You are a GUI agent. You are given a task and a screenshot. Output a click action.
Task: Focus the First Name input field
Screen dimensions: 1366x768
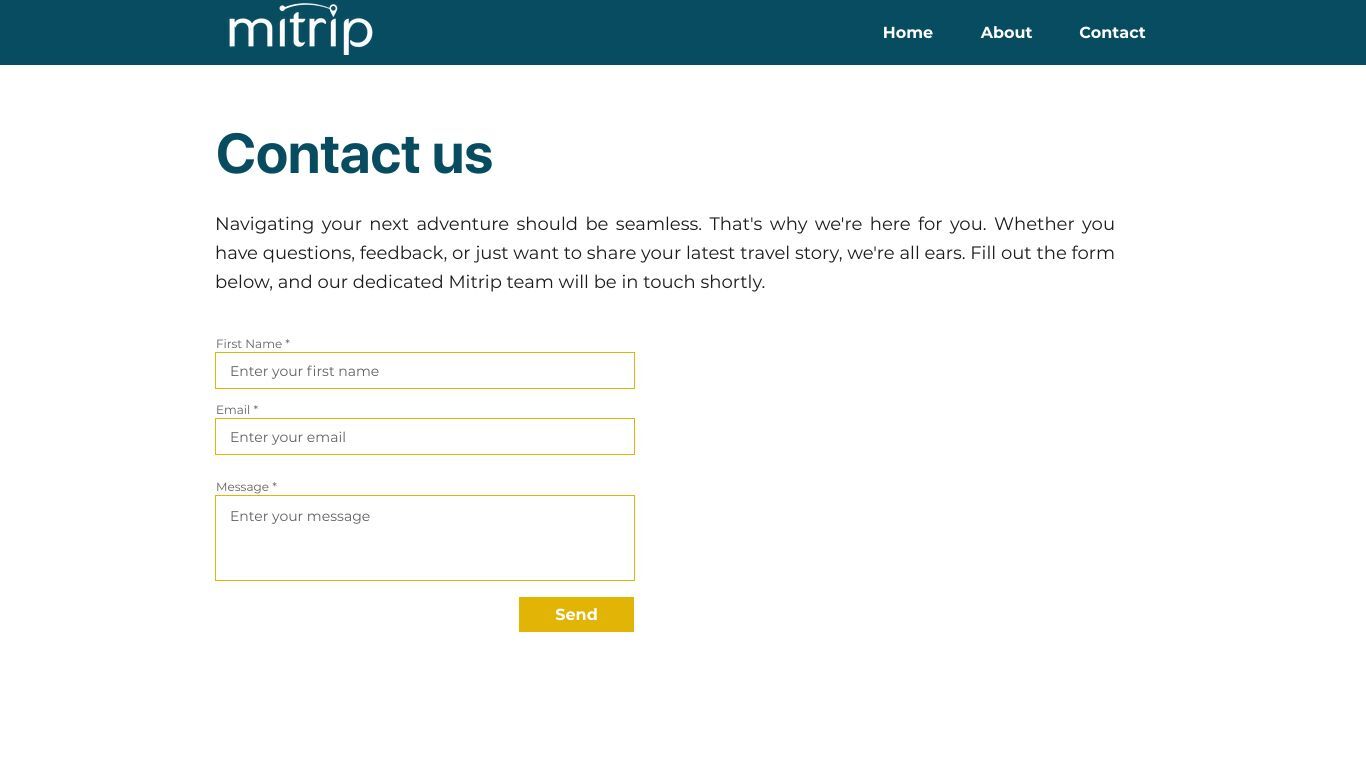click(x=425, y=370)
